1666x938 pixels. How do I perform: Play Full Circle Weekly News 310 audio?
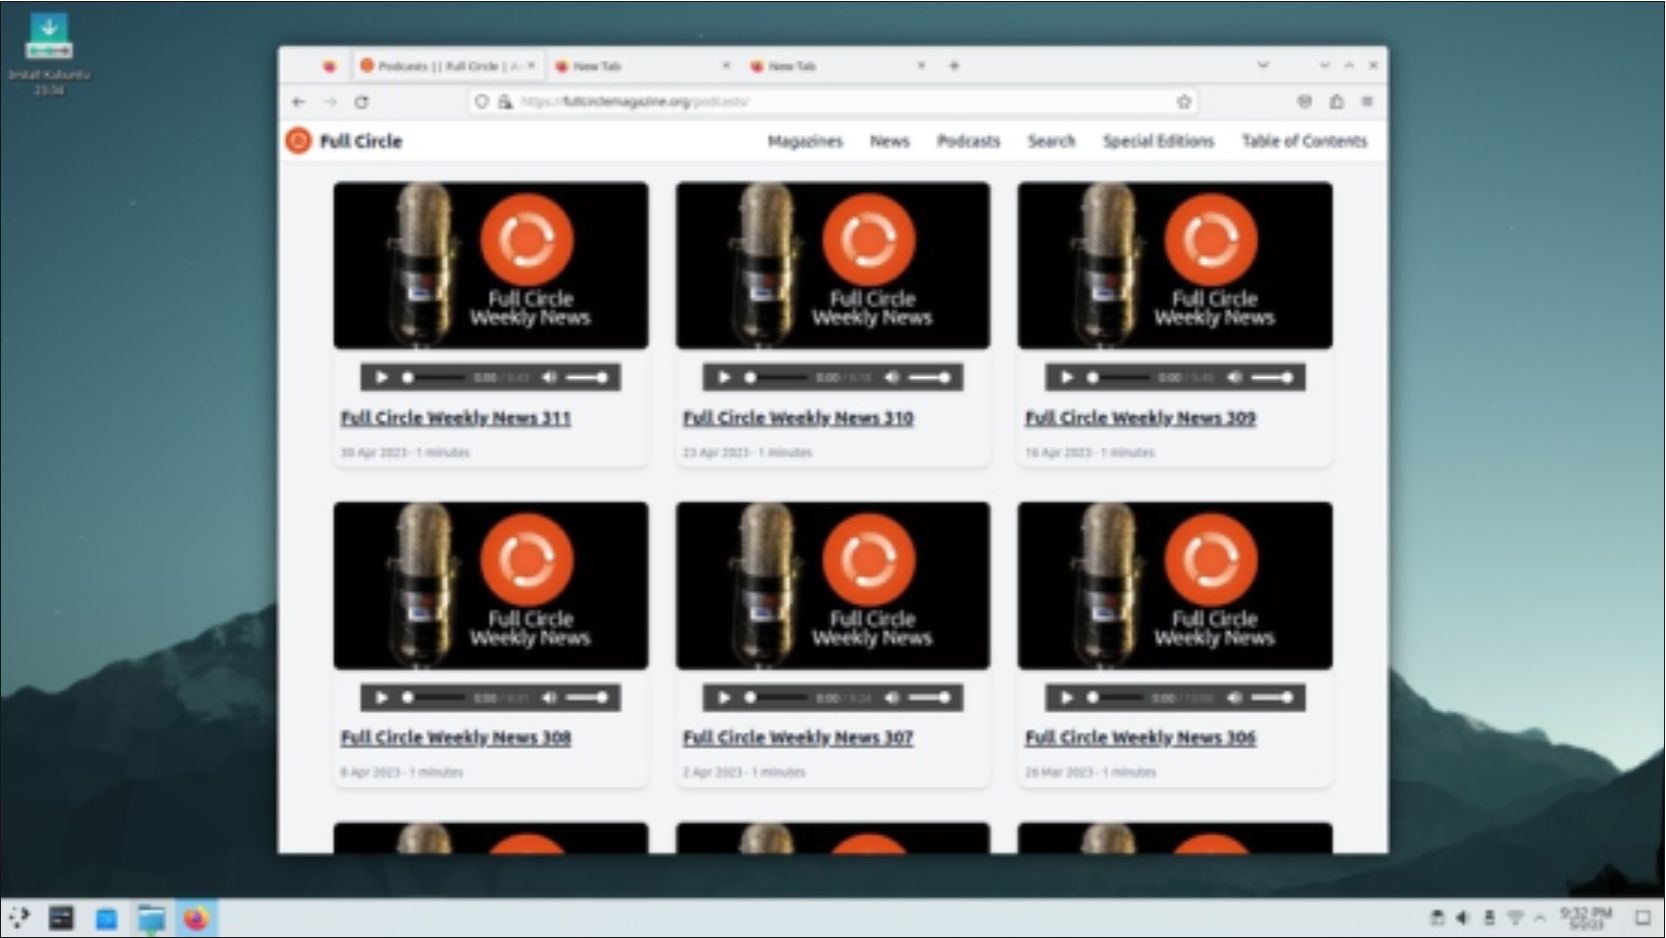click(x=723, y=377)
